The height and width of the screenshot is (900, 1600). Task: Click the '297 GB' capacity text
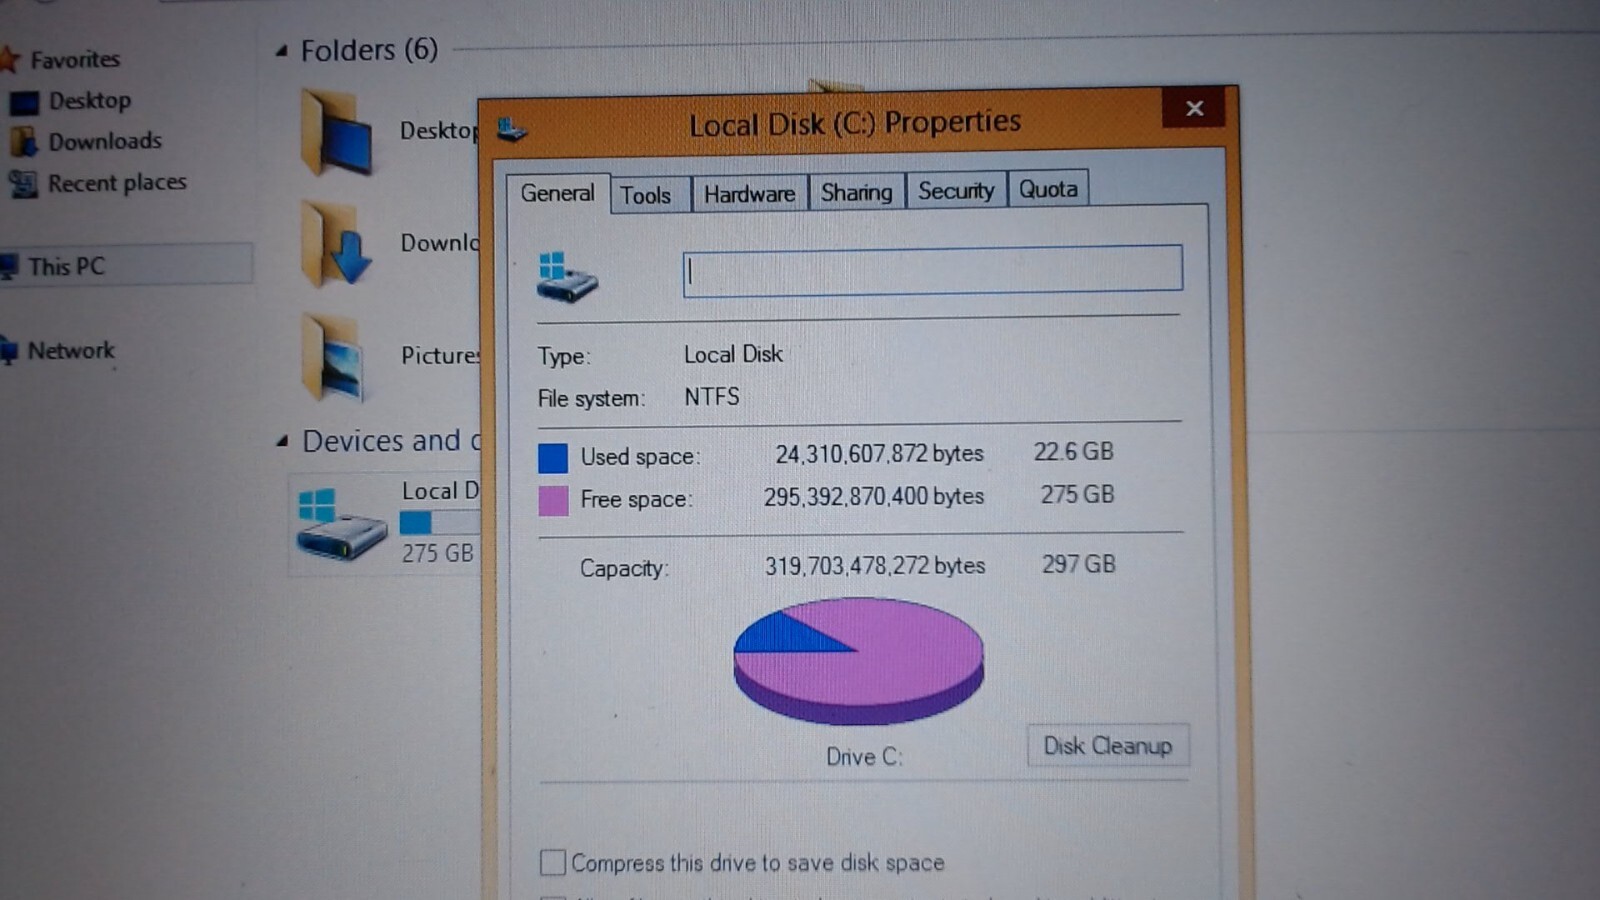(x=1078, y=564)
